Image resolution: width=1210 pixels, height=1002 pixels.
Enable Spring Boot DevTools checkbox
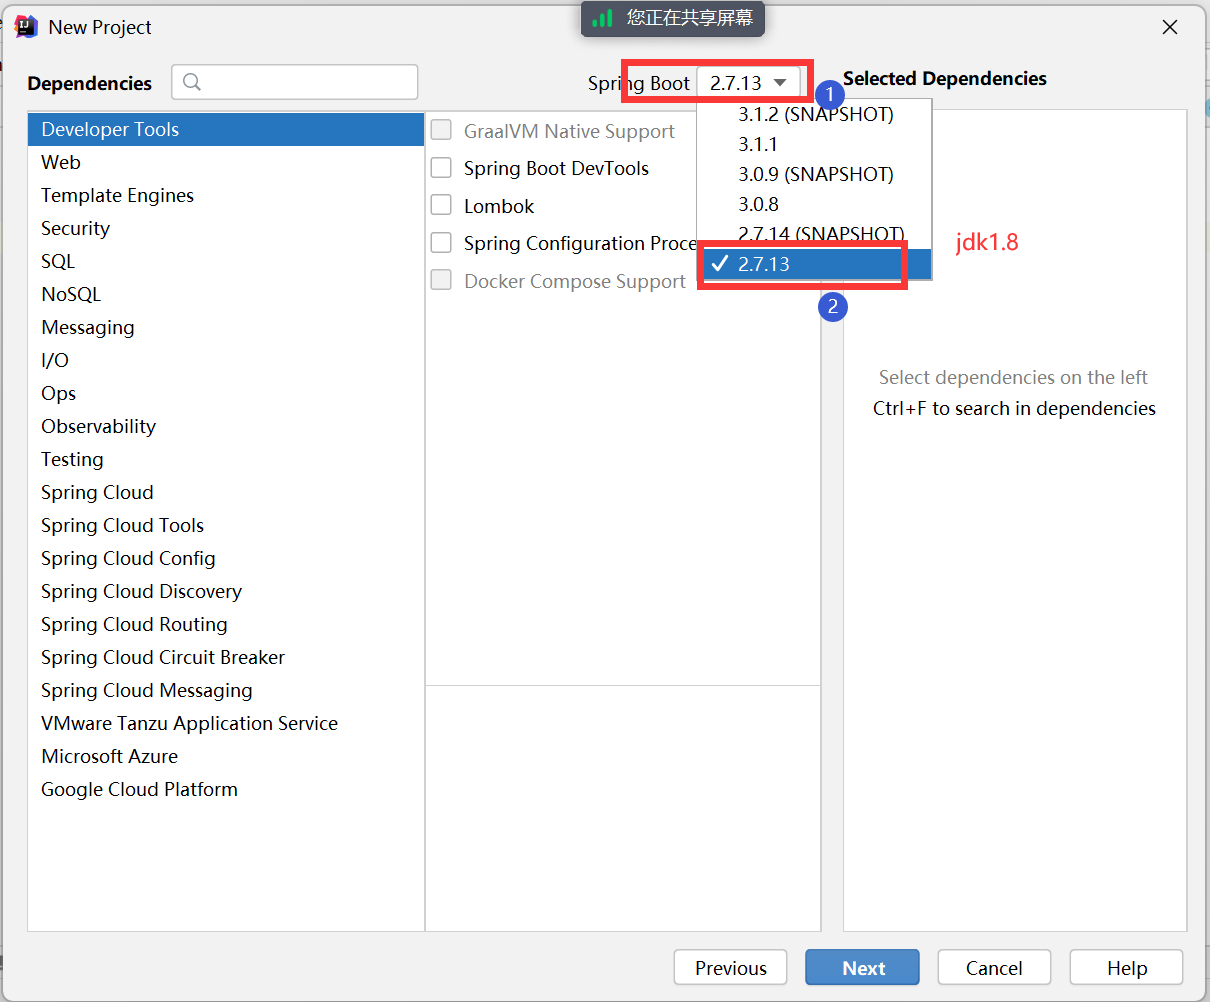(441, 167)
